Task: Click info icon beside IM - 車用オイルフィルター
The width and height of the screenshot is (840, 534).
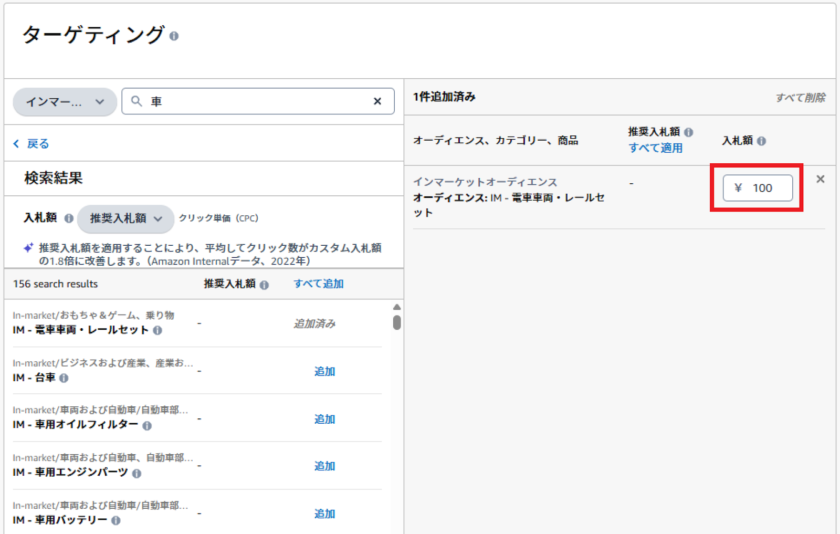Action: tap(147, 425)
